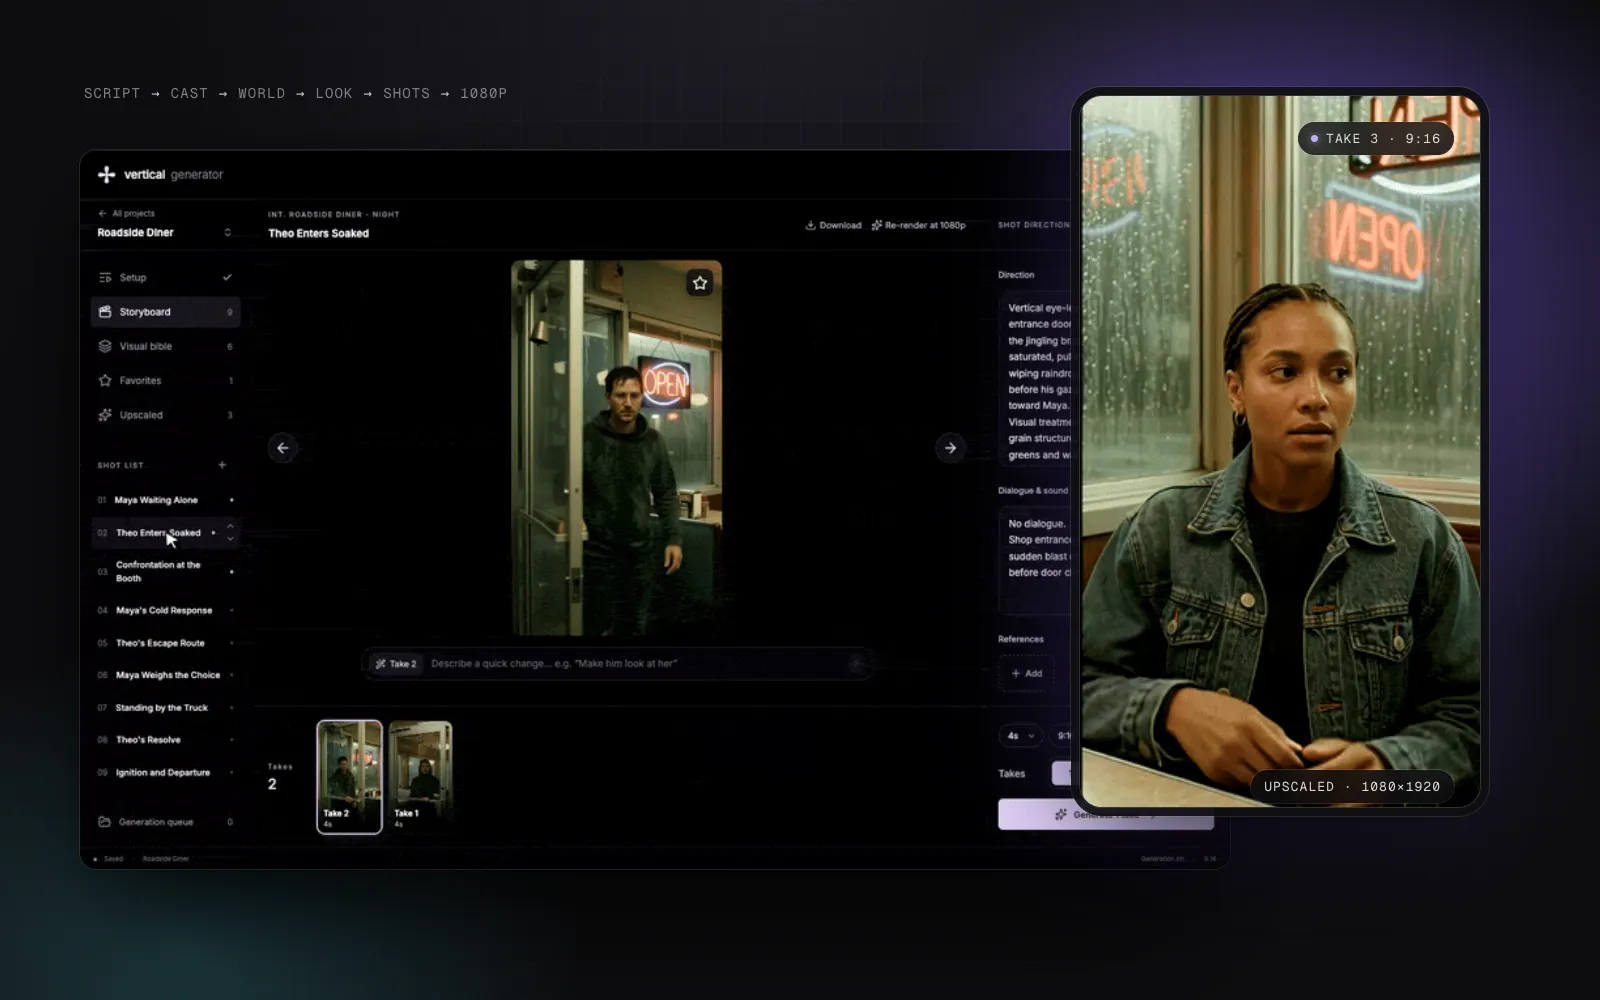Star the current take as favorite
The height and width of the screenshot is (1000, 1600).
point(700,283)
